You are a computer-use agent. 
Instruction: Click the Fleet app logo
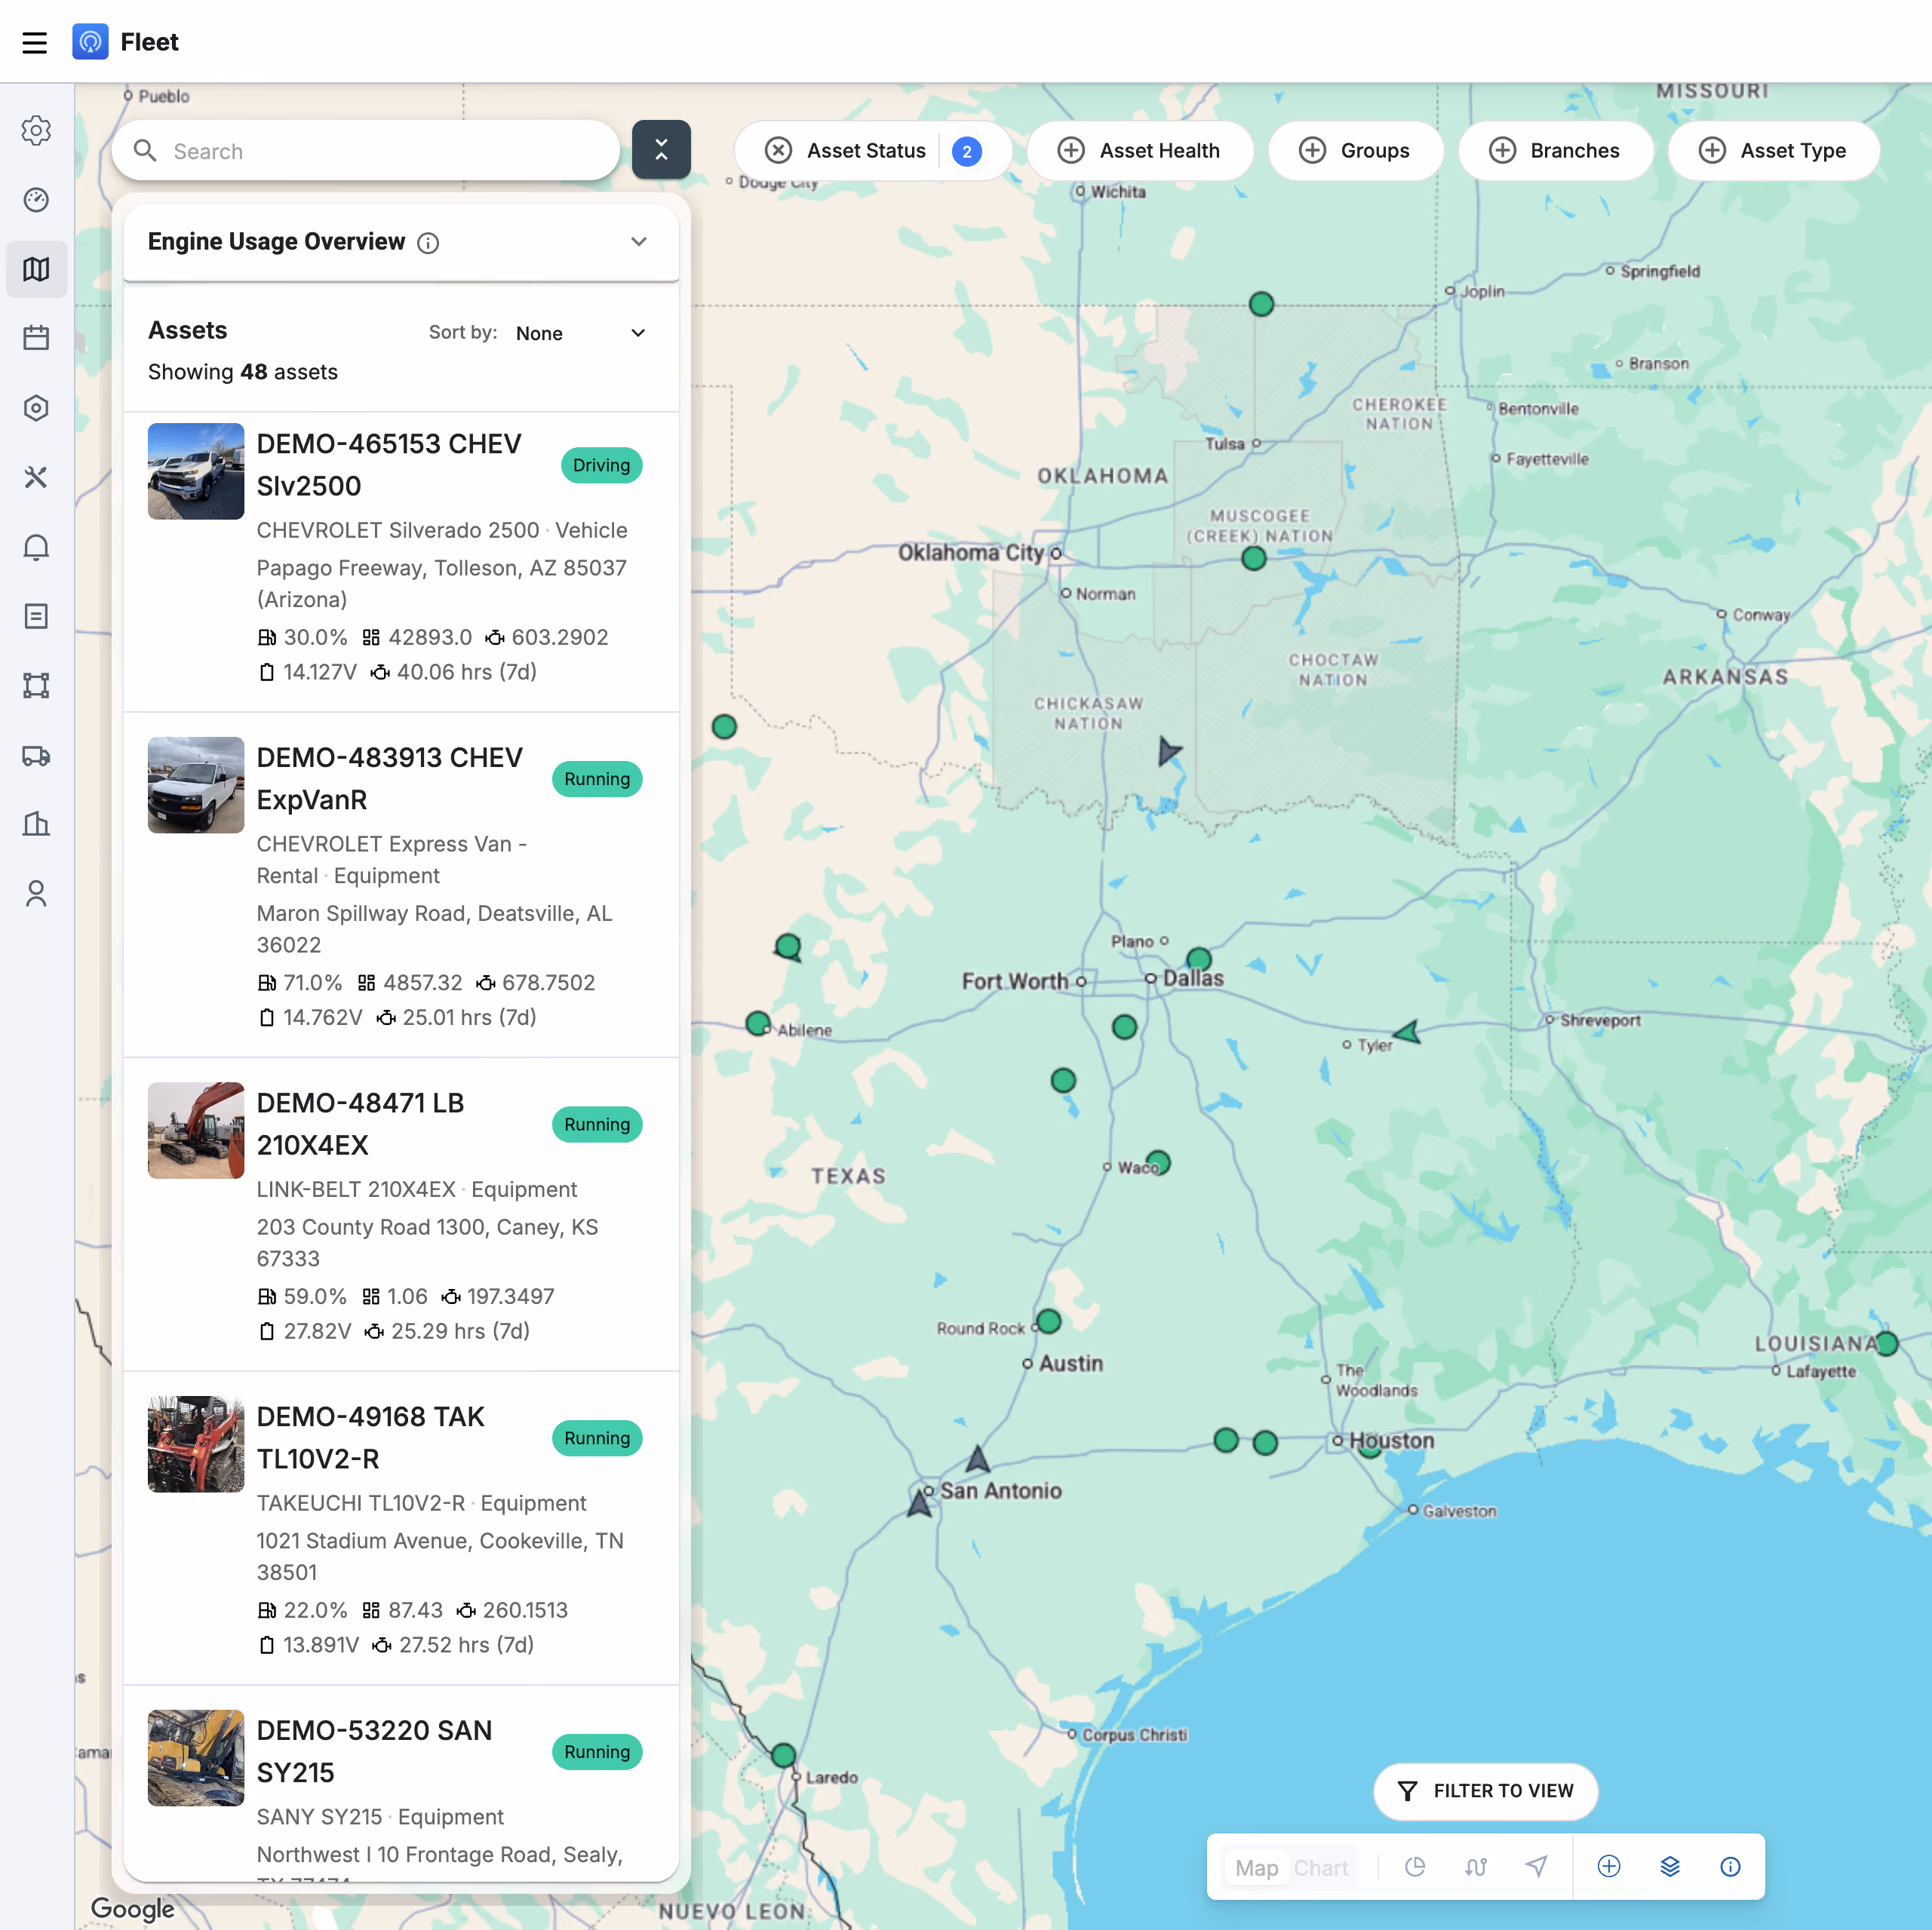click(x=90, y=42)
